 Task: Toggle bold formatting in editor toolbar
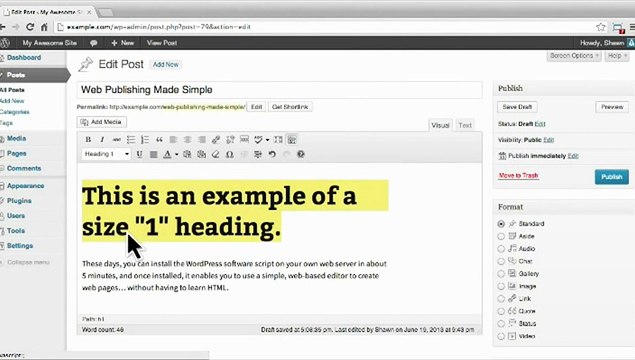tap(88, 140)
